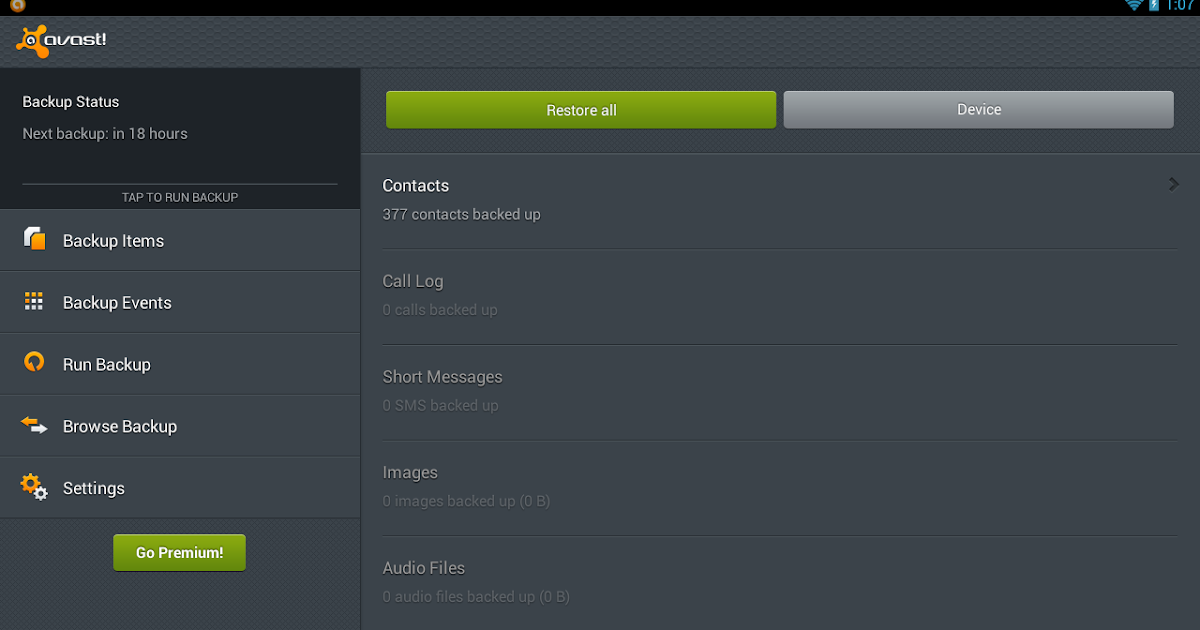Click the Browse Backup arrows icon
The image size is (1200, 630).
(x=33, y=425)
